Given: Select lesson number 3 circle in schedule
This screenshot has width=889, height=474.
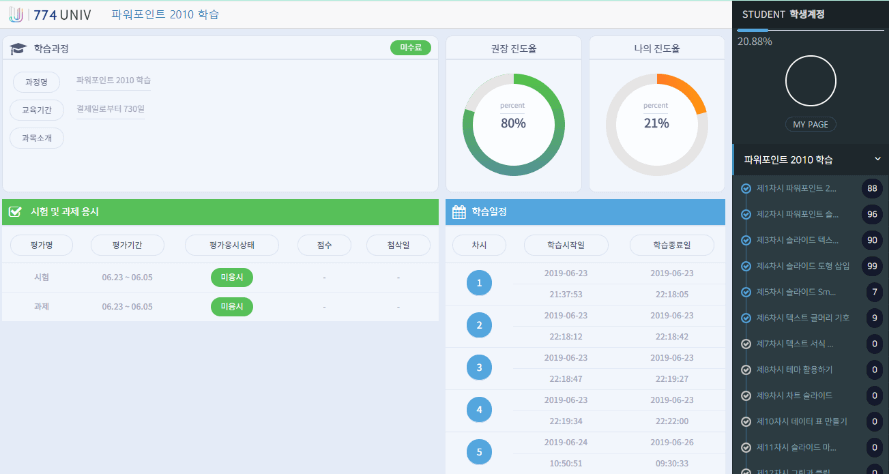Looking at the screenshot, I should tap(479, 367).
